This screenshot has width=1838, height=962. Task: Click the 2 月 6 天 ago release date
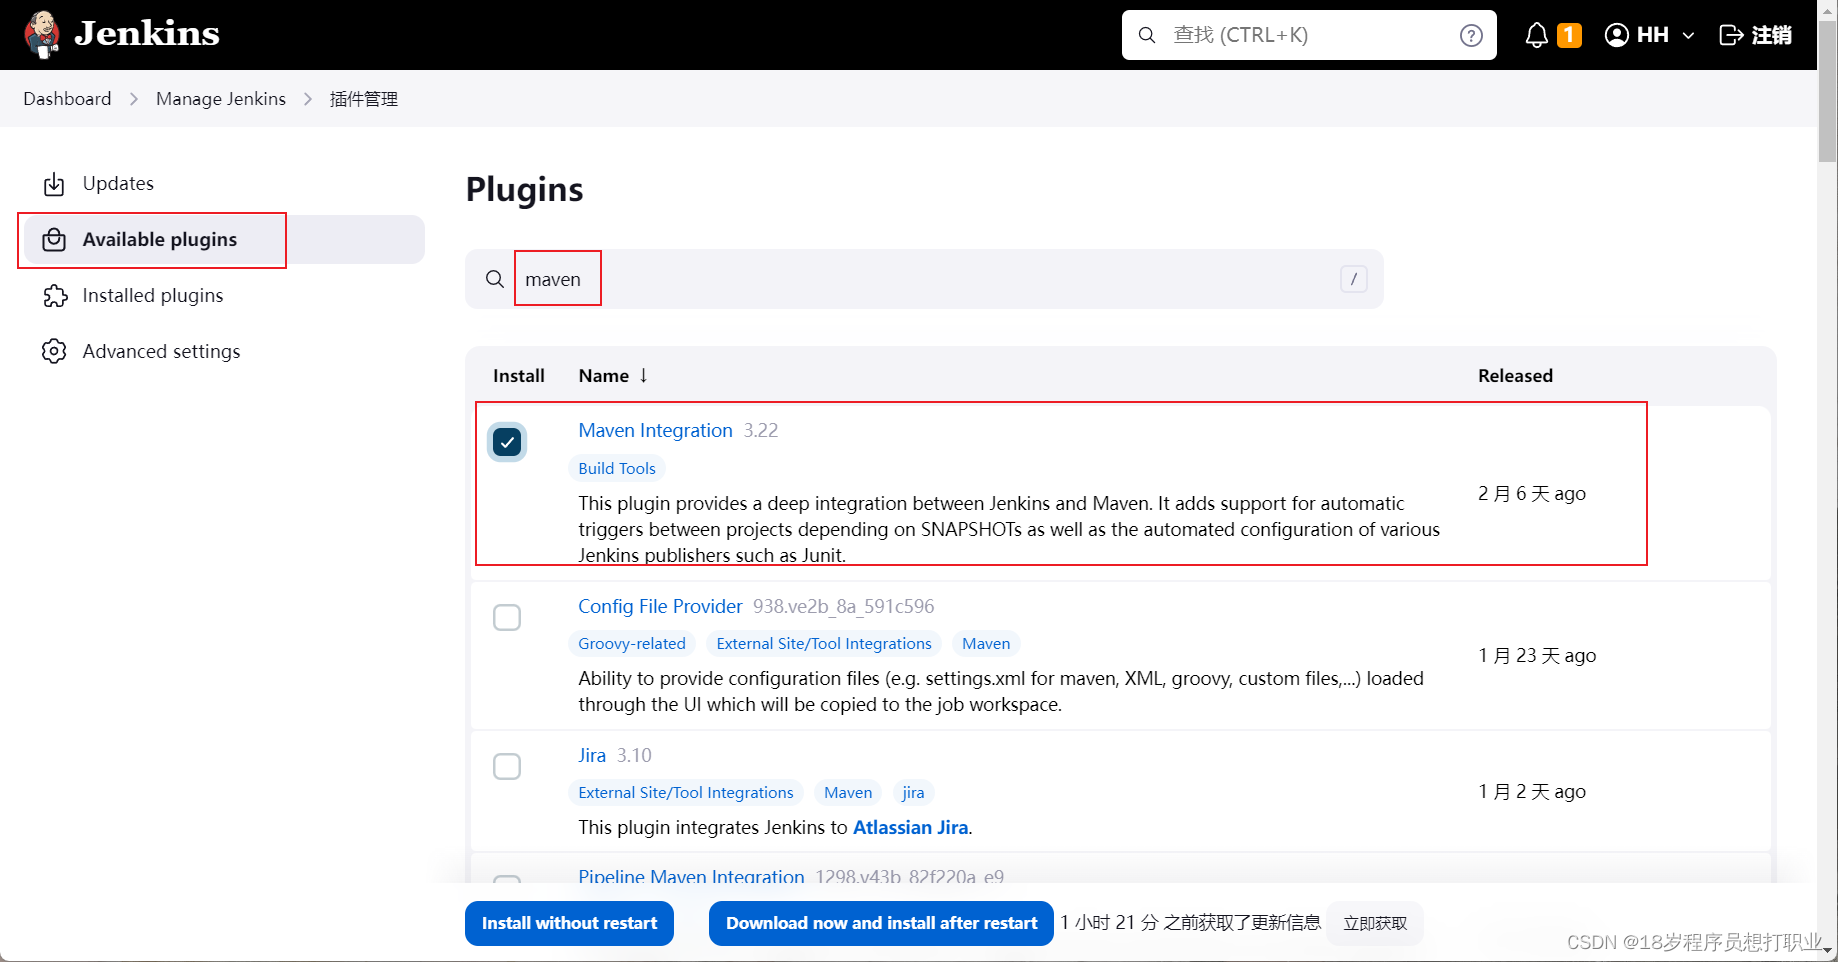pos(1532,493)
